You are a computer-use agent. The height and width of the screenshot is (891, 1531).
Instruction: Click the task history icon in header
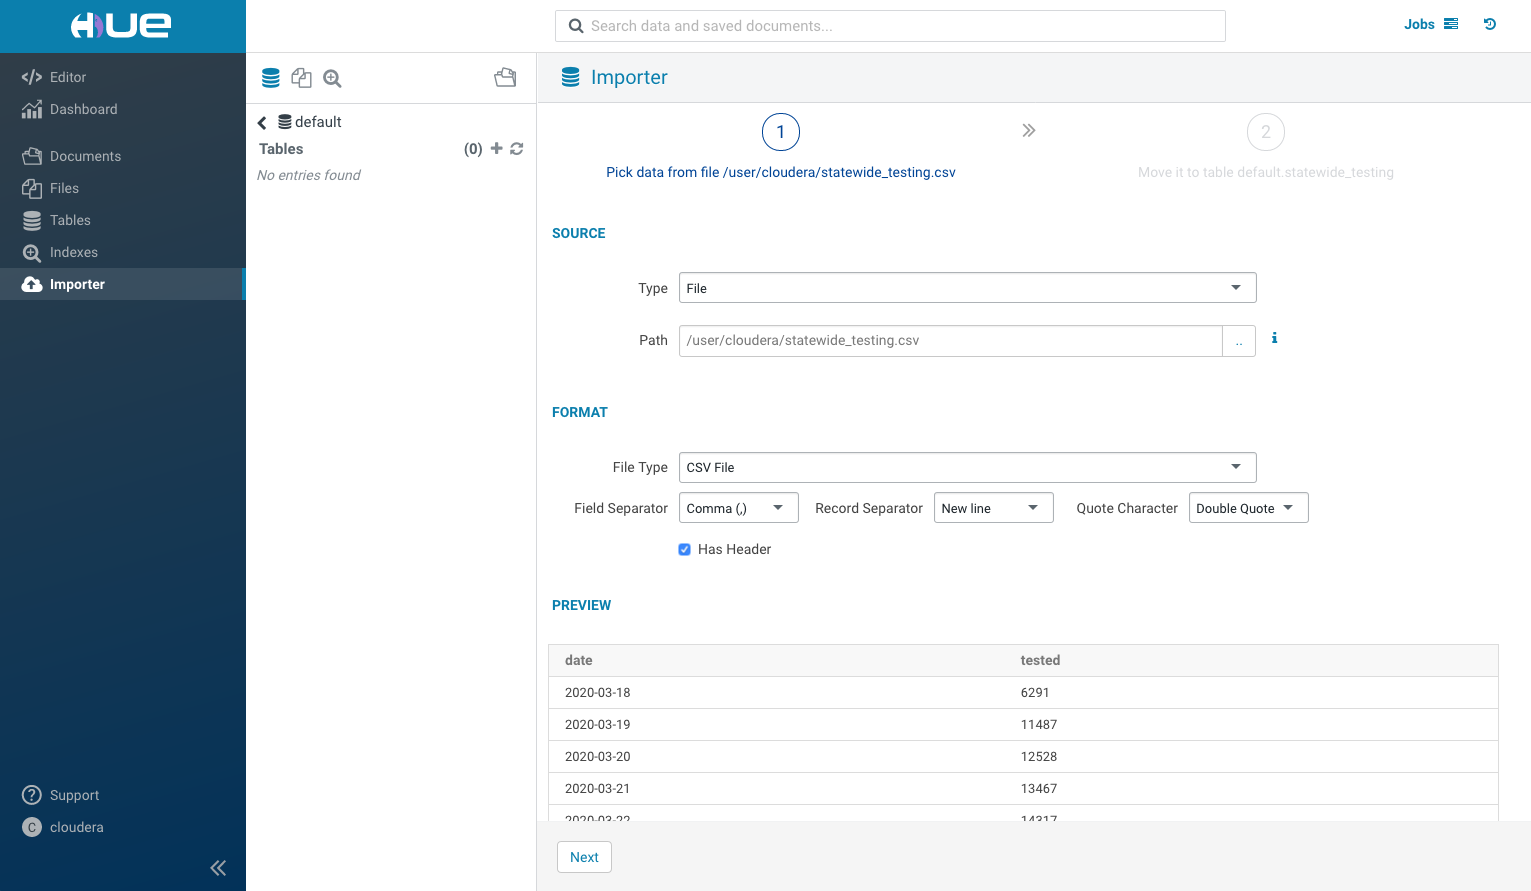(x=1489, y=25)
